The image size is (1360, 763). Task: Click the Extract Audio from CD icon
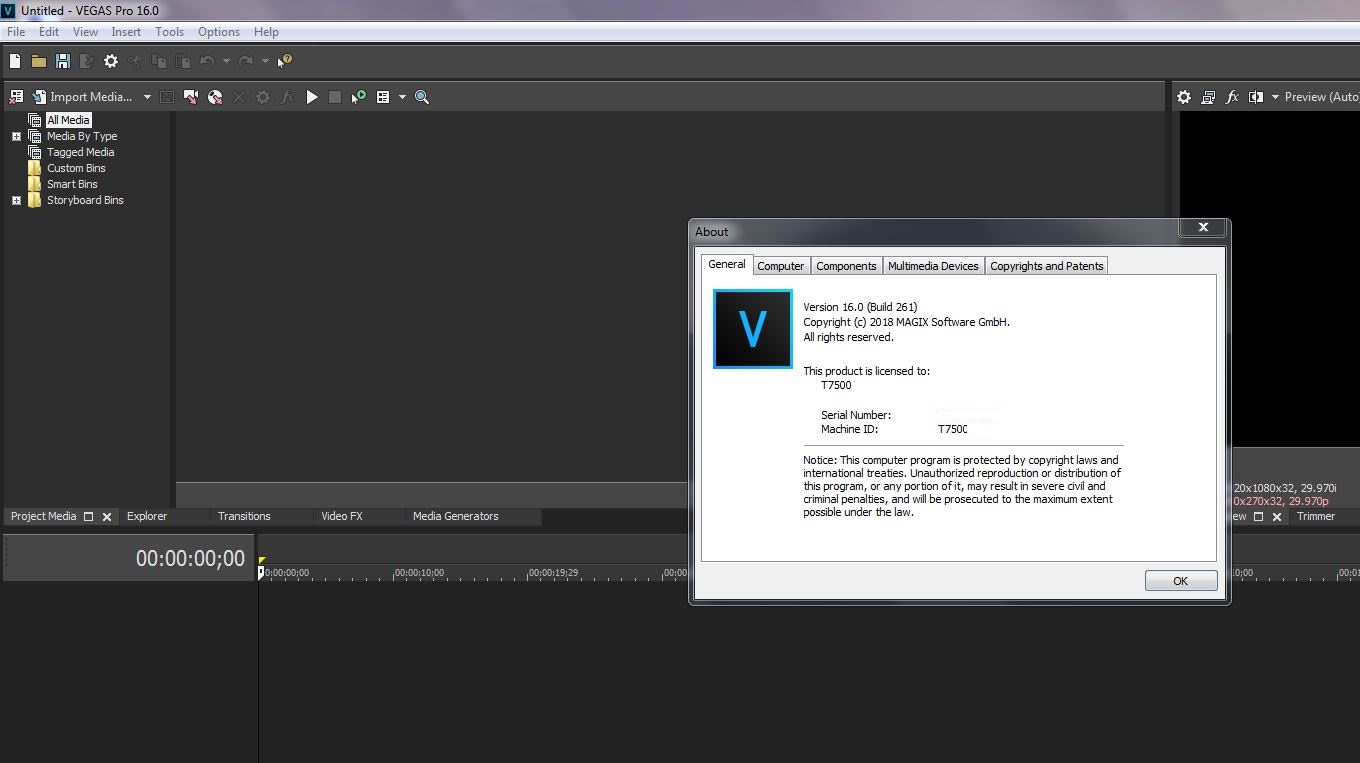point(215,97)
